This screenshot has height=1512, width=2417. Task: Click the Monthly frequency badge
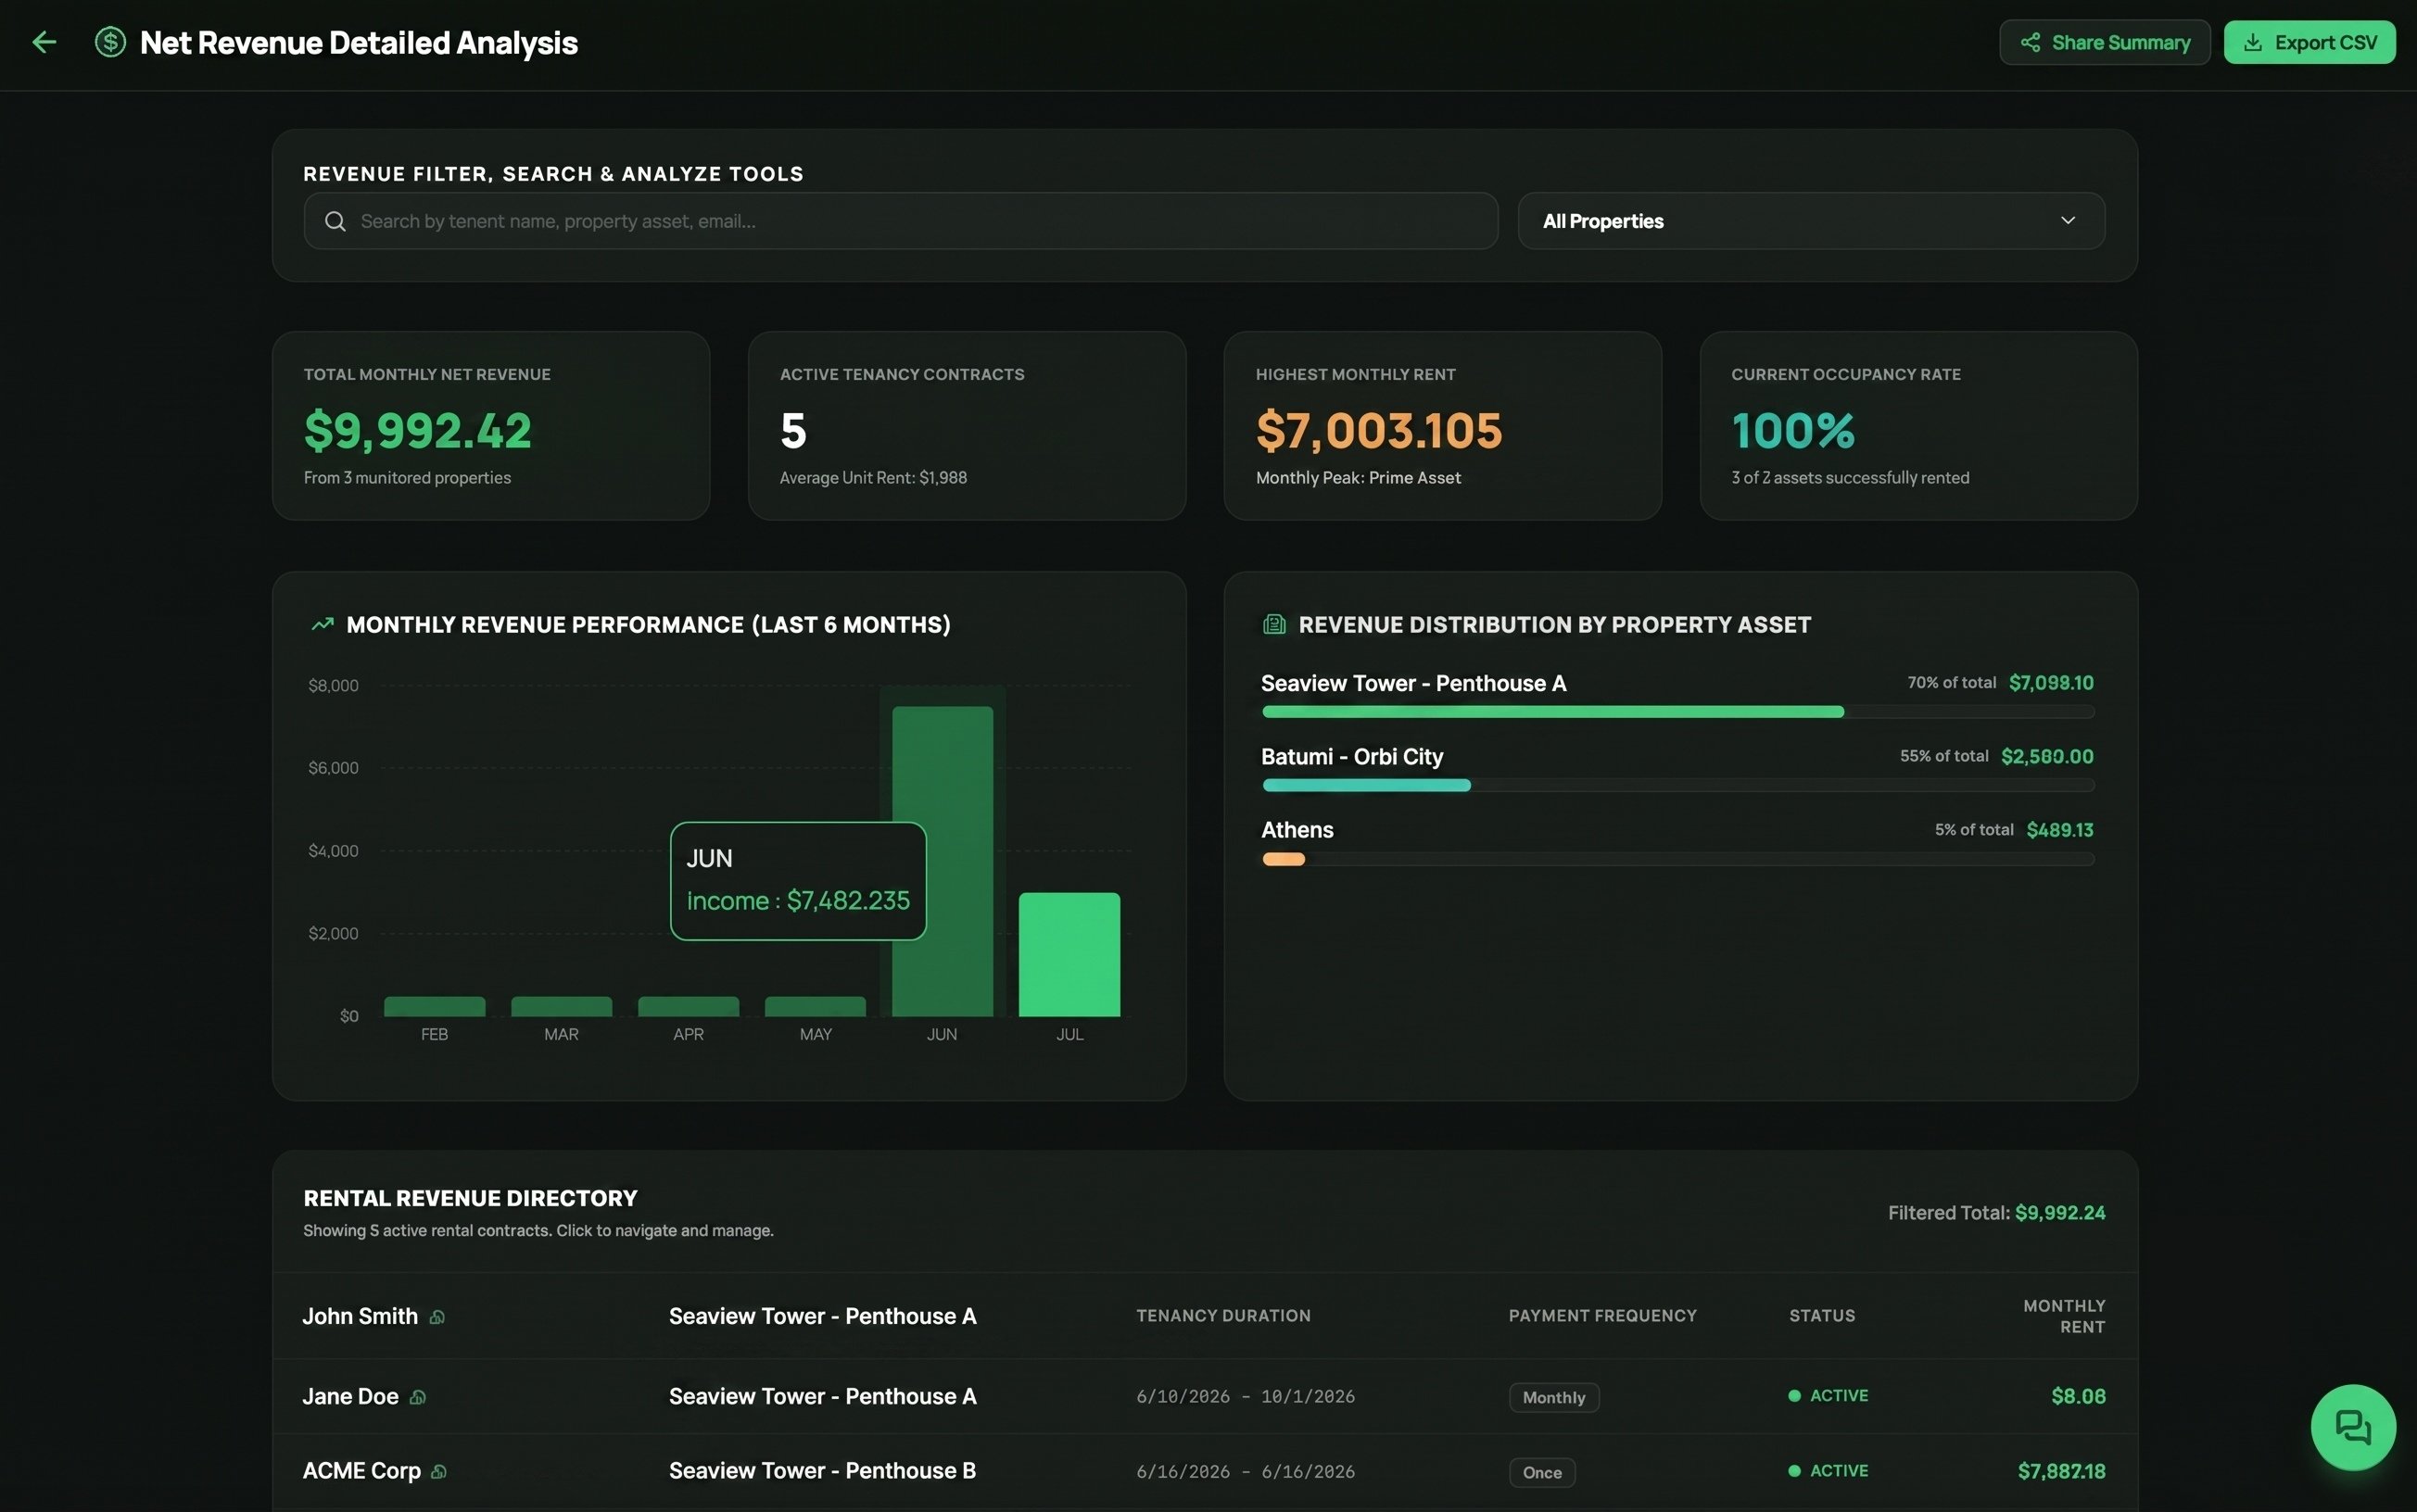[1553, 1397]
